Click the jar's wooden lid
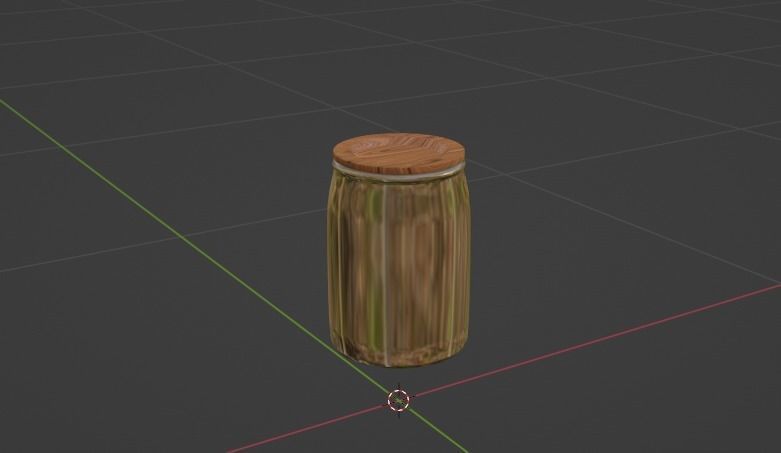 click(399, 151)
